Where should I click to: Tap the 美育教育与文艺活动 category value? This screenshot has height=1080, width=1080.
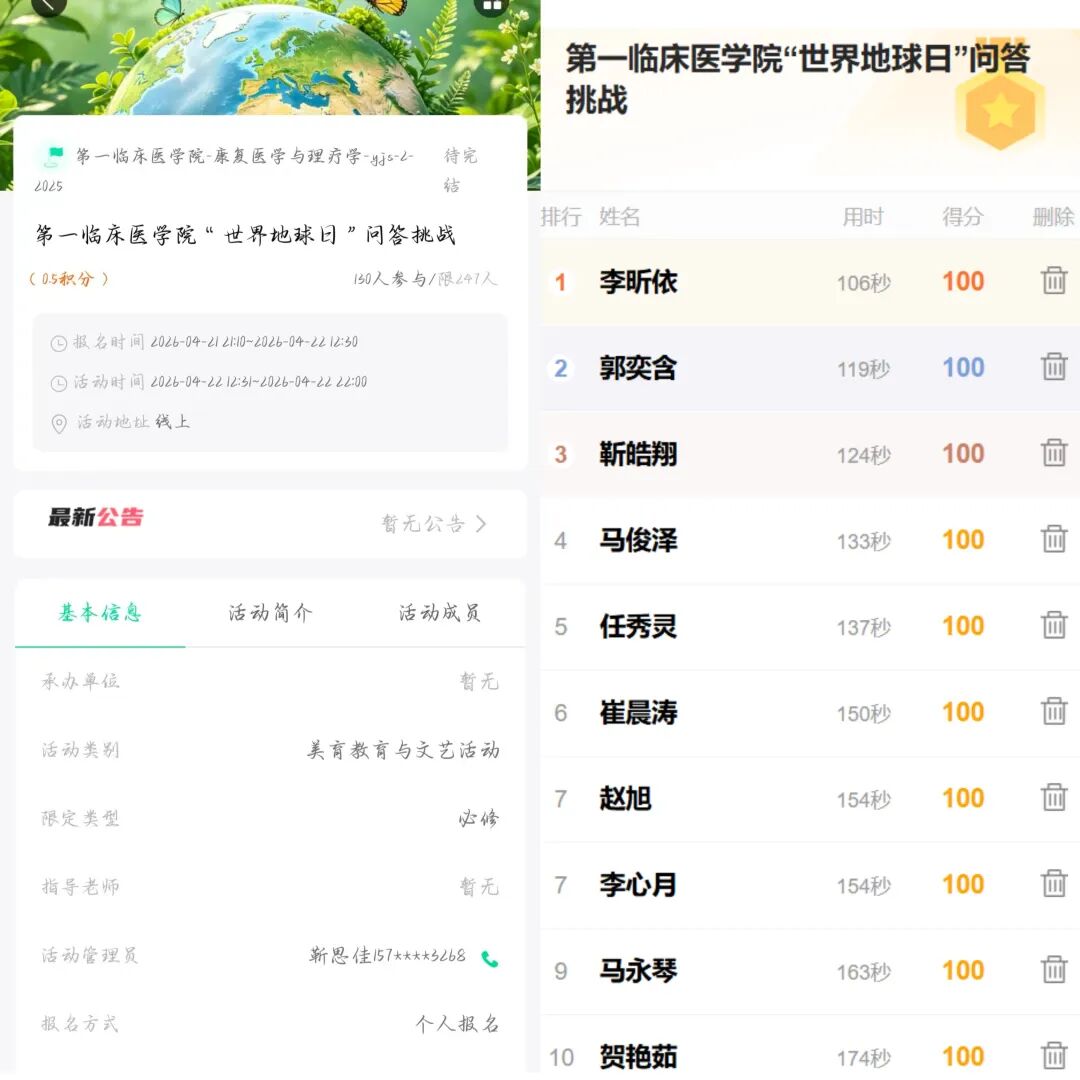tap(404, 749)
